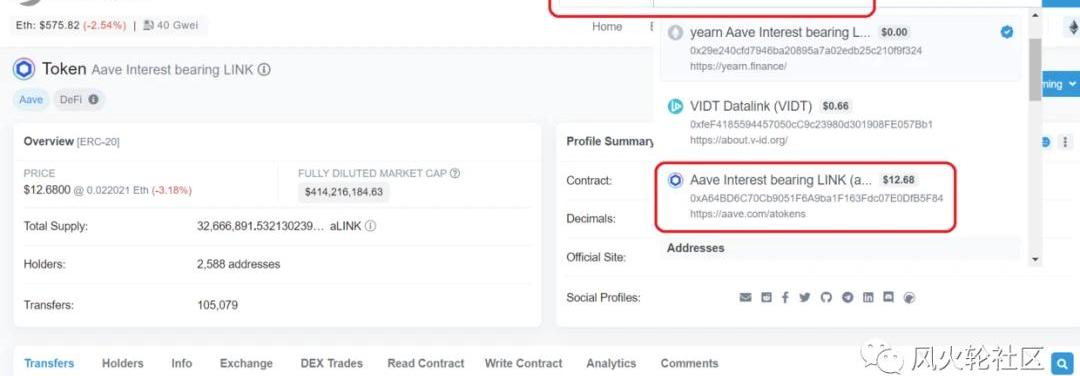The width and height of the screenshot is (1080, 376).
Task: Click the info icon beside the DeFi tag
Action: coord(93,99)
